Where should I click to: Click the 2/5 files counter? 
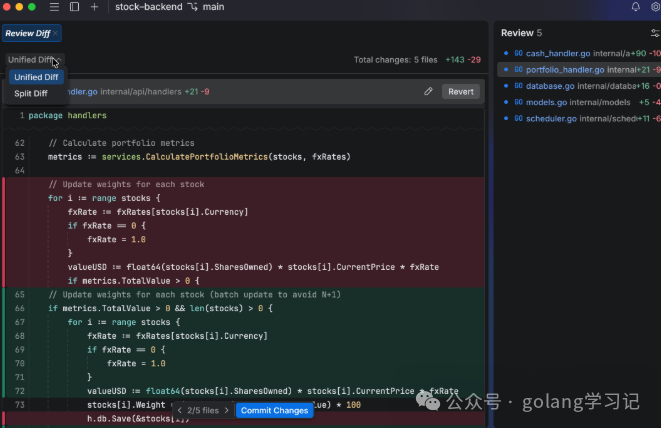(x=203, y=410)
